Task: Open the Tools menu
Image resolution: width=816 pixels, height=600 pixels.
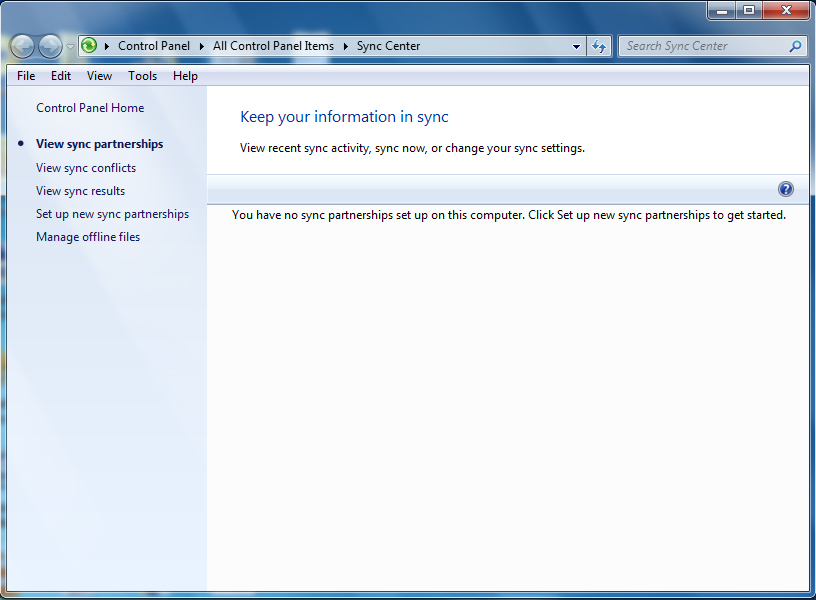Action: click(x=143, y=76)
